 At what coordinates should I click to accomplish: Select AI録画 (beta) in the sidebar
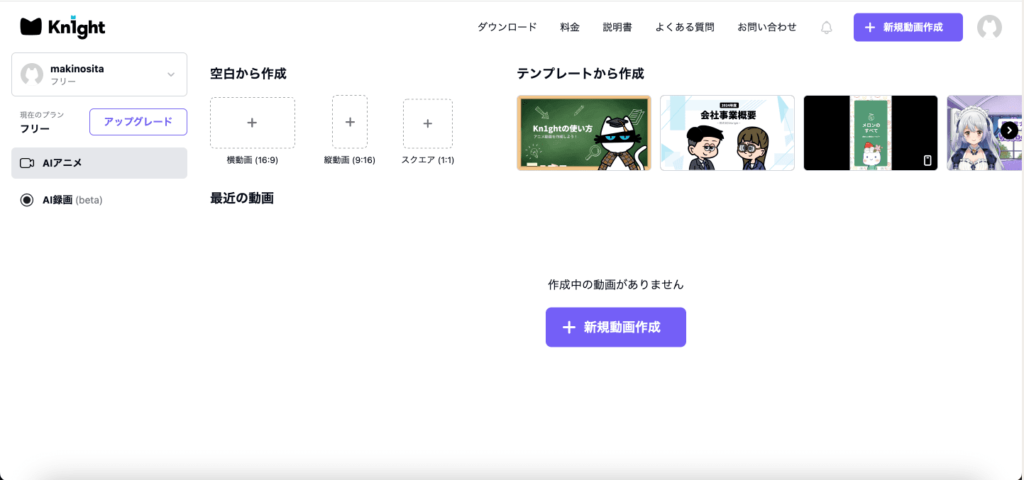point(99,200)
